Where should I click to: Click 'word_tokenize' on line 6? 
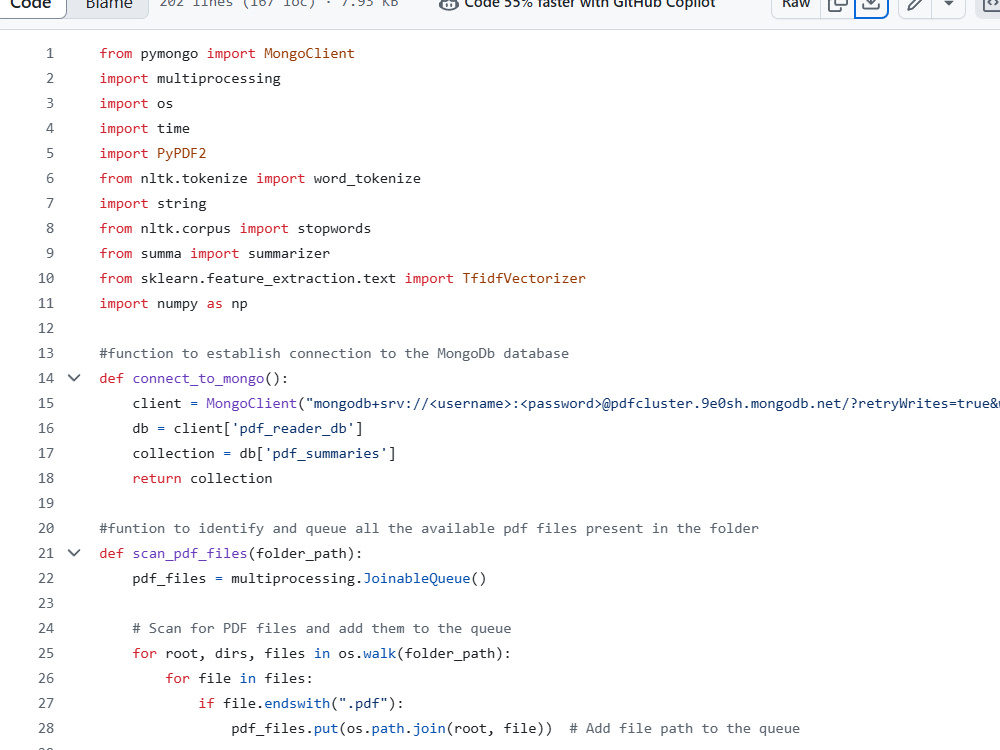367,179
